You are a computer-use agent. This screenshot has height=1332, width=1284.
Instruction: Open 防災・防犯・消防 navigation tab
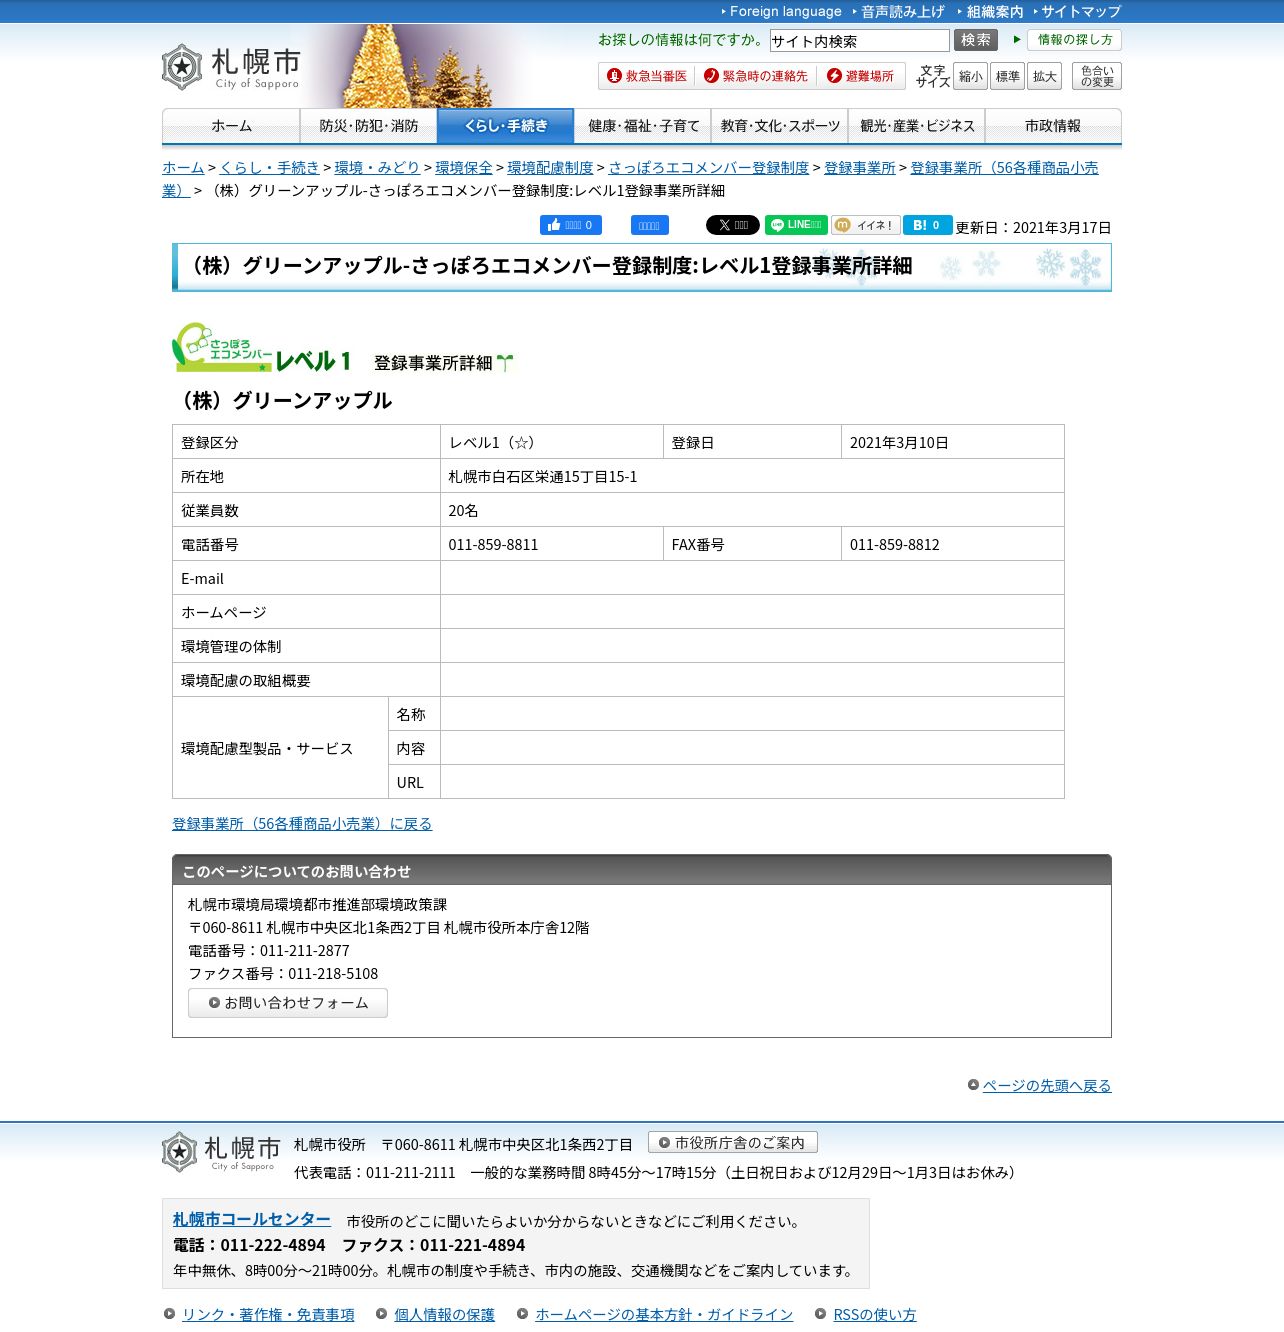pos(368,126)
